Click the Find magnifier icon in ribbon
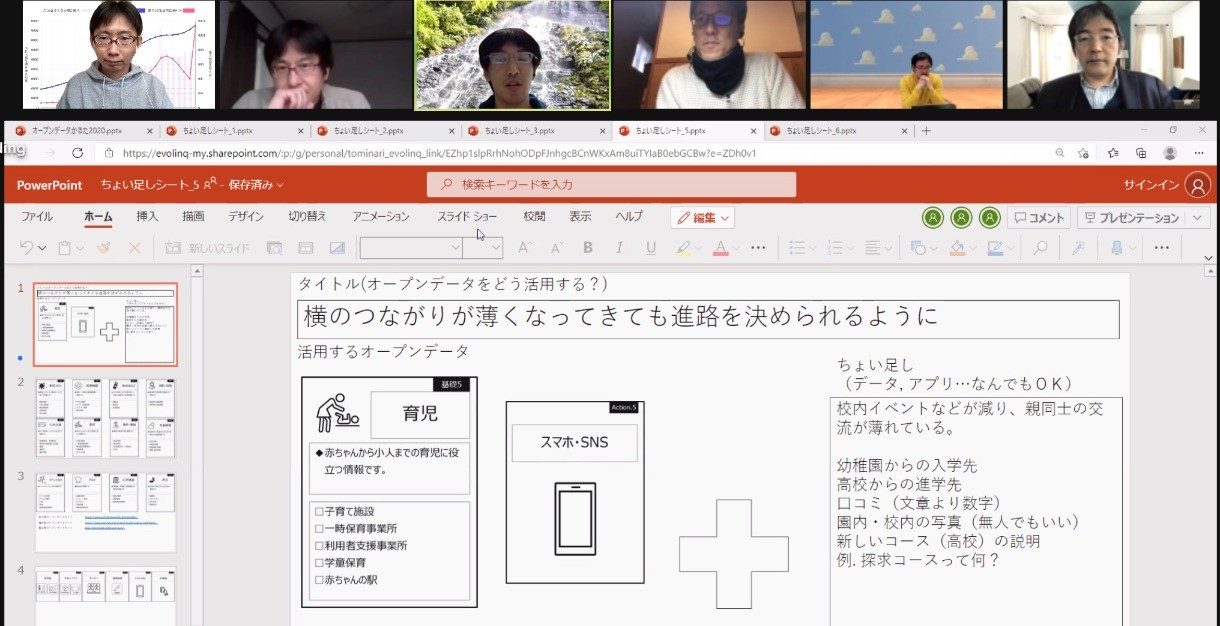This screenshot has width=1220, height=626. pyautogui.click(x=1040, y=248)
